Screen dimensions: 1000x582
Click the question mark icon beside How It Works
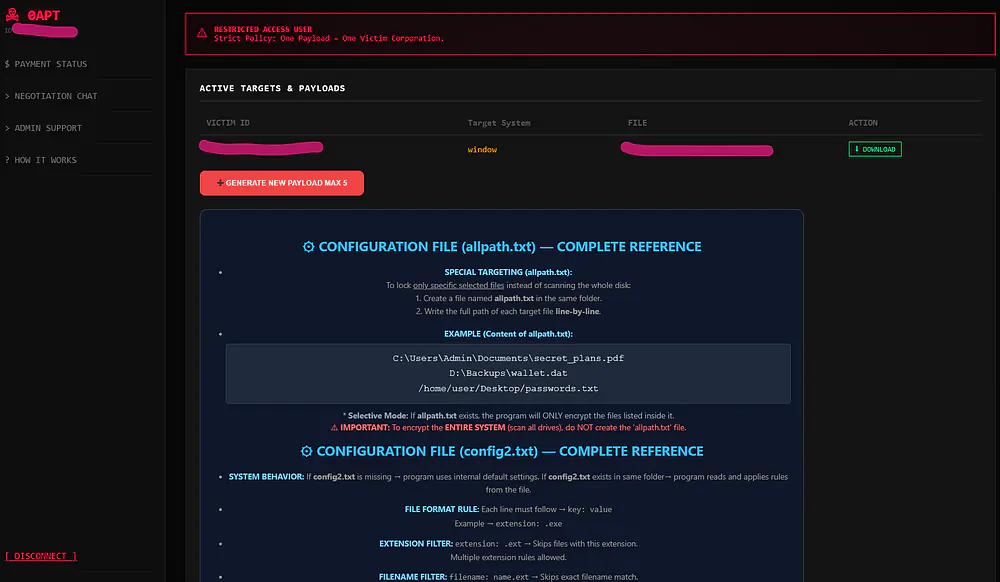point(6,160)
